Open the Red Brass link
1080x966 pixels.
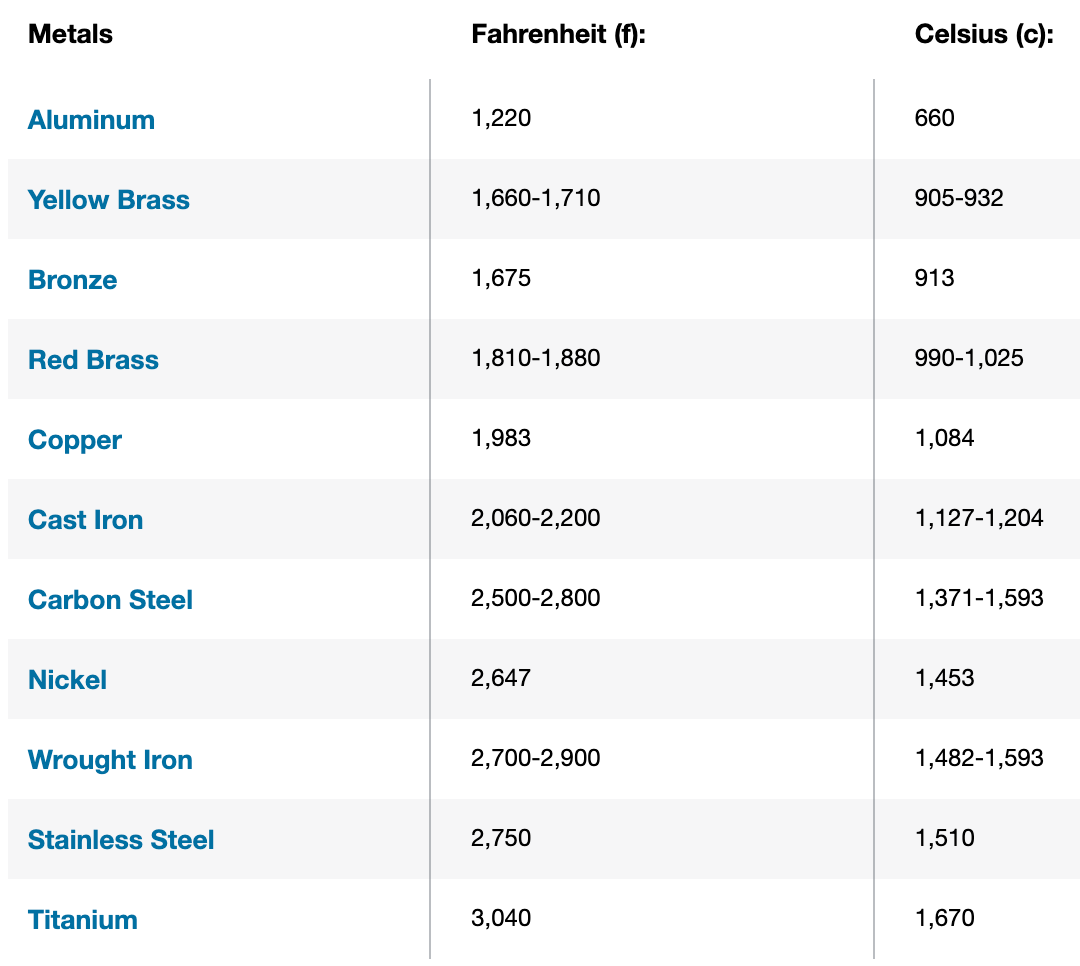(93, 360)
